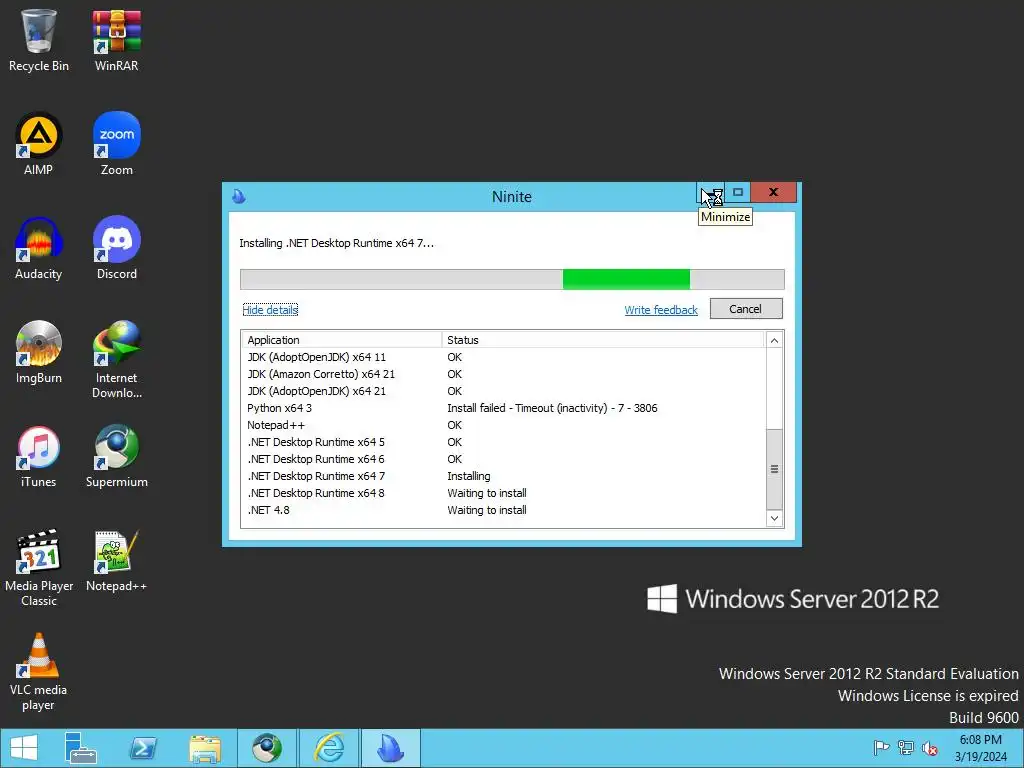Select the Notepad++ desktop shortcut
This screenshot has width=1024, height=768.
[x=116, y=561]
